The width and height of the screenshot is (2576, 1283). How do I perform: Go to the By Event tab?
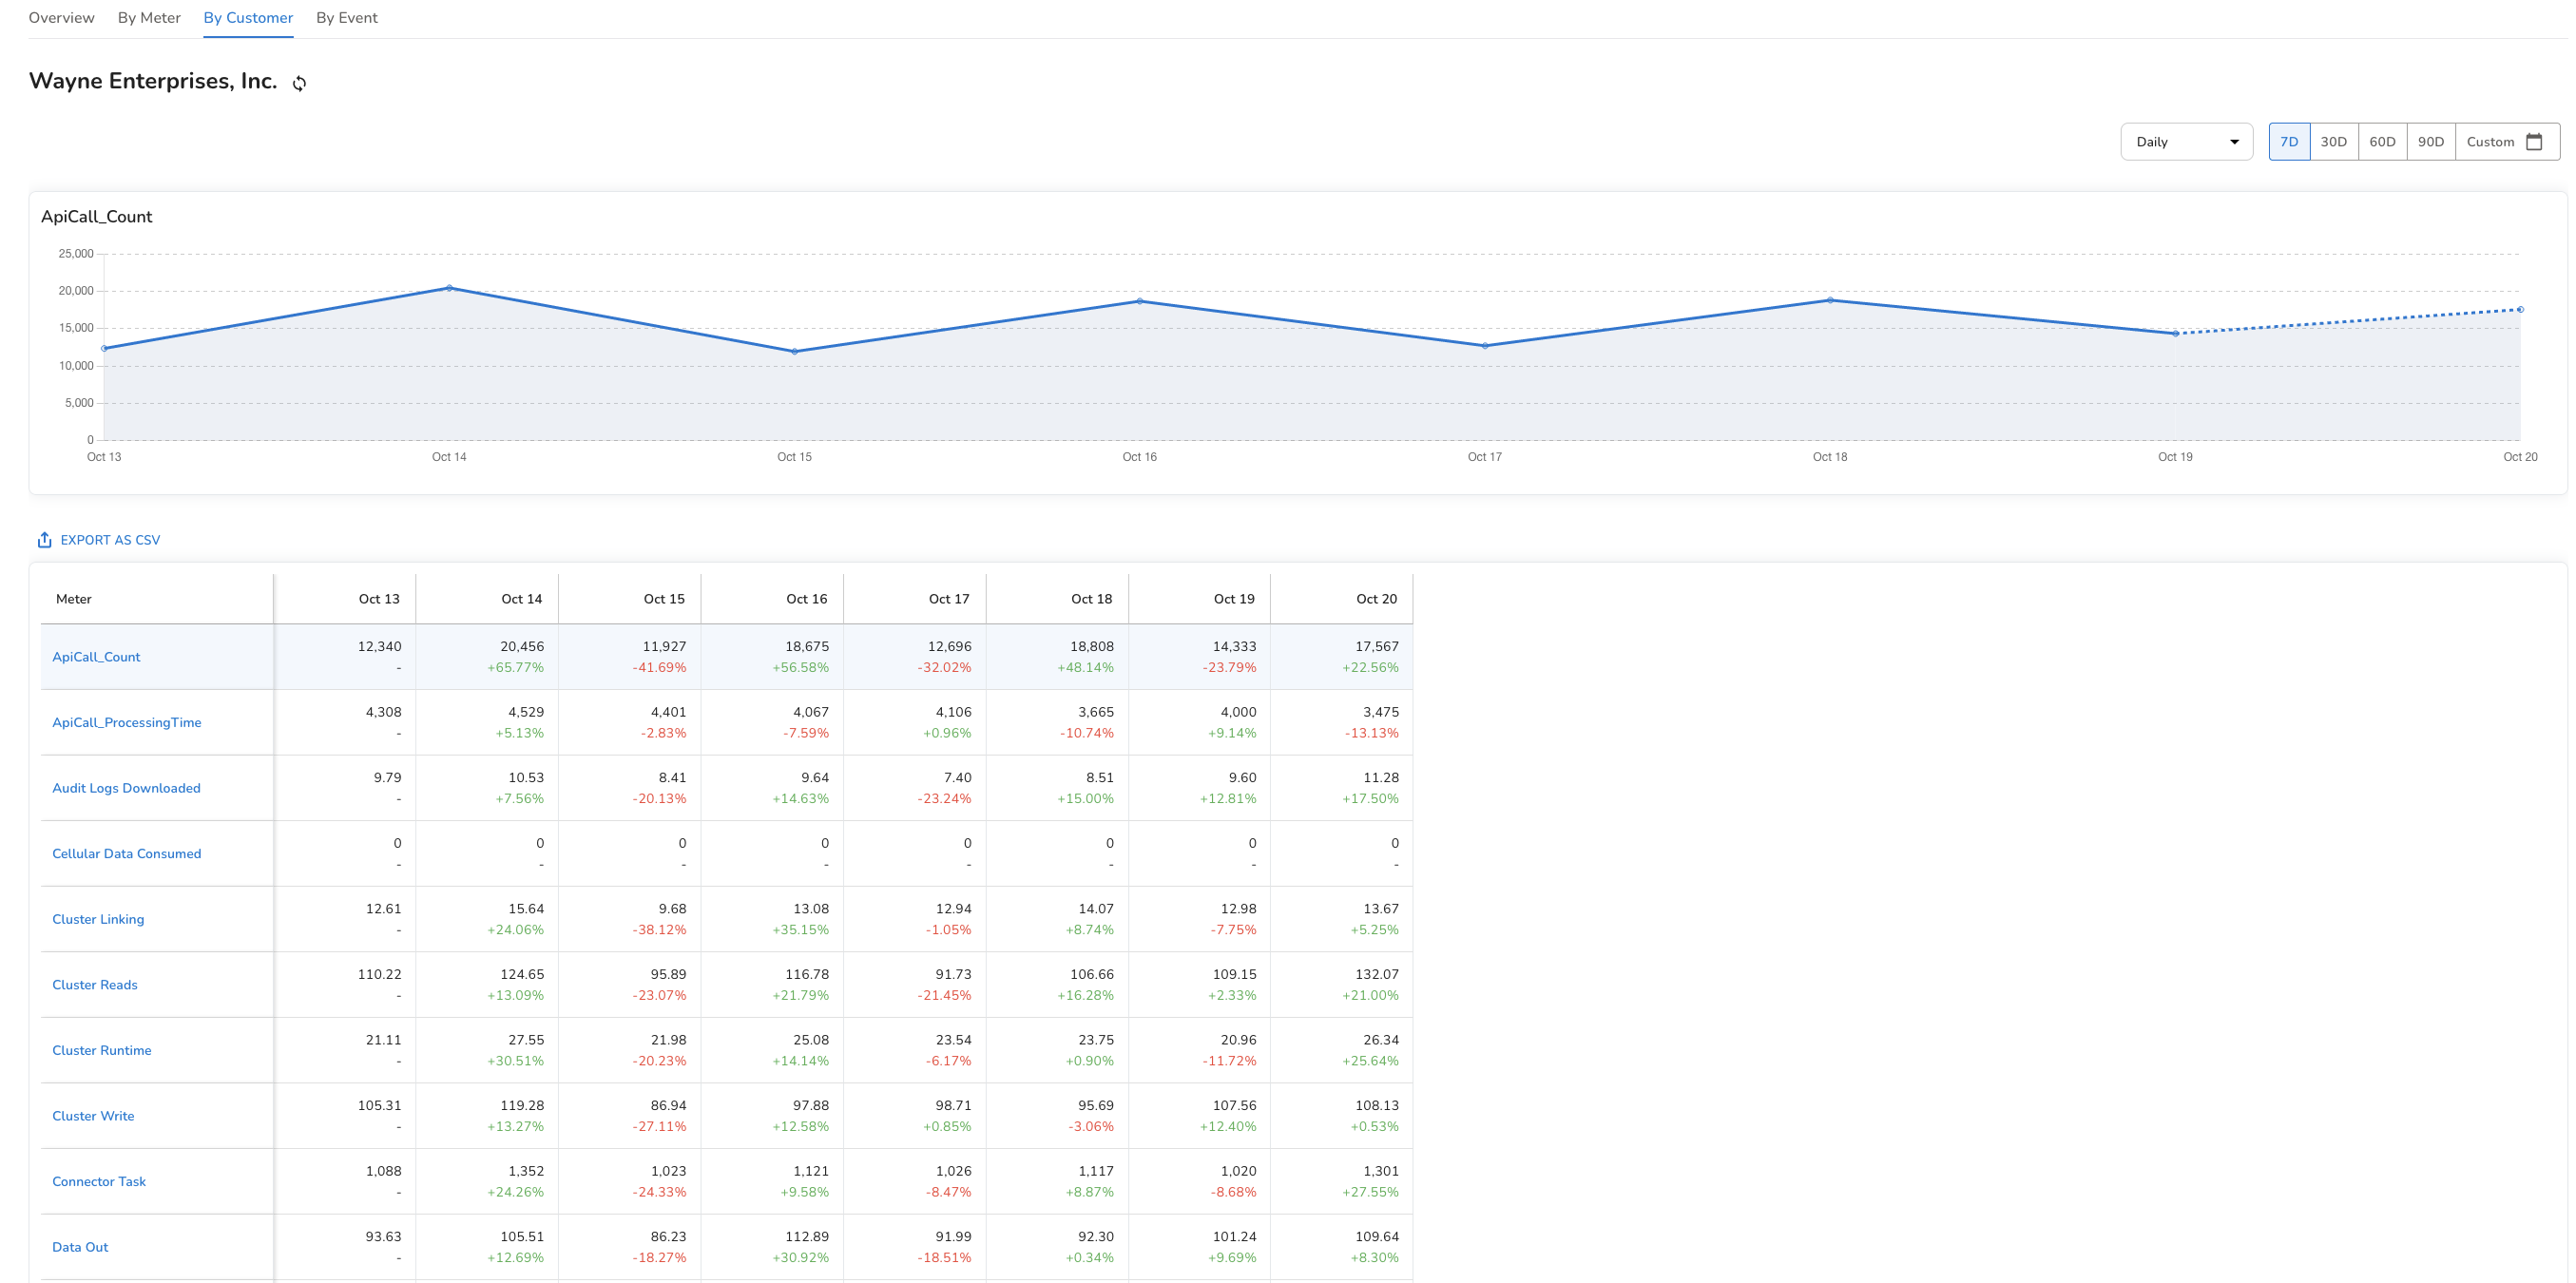346,18
